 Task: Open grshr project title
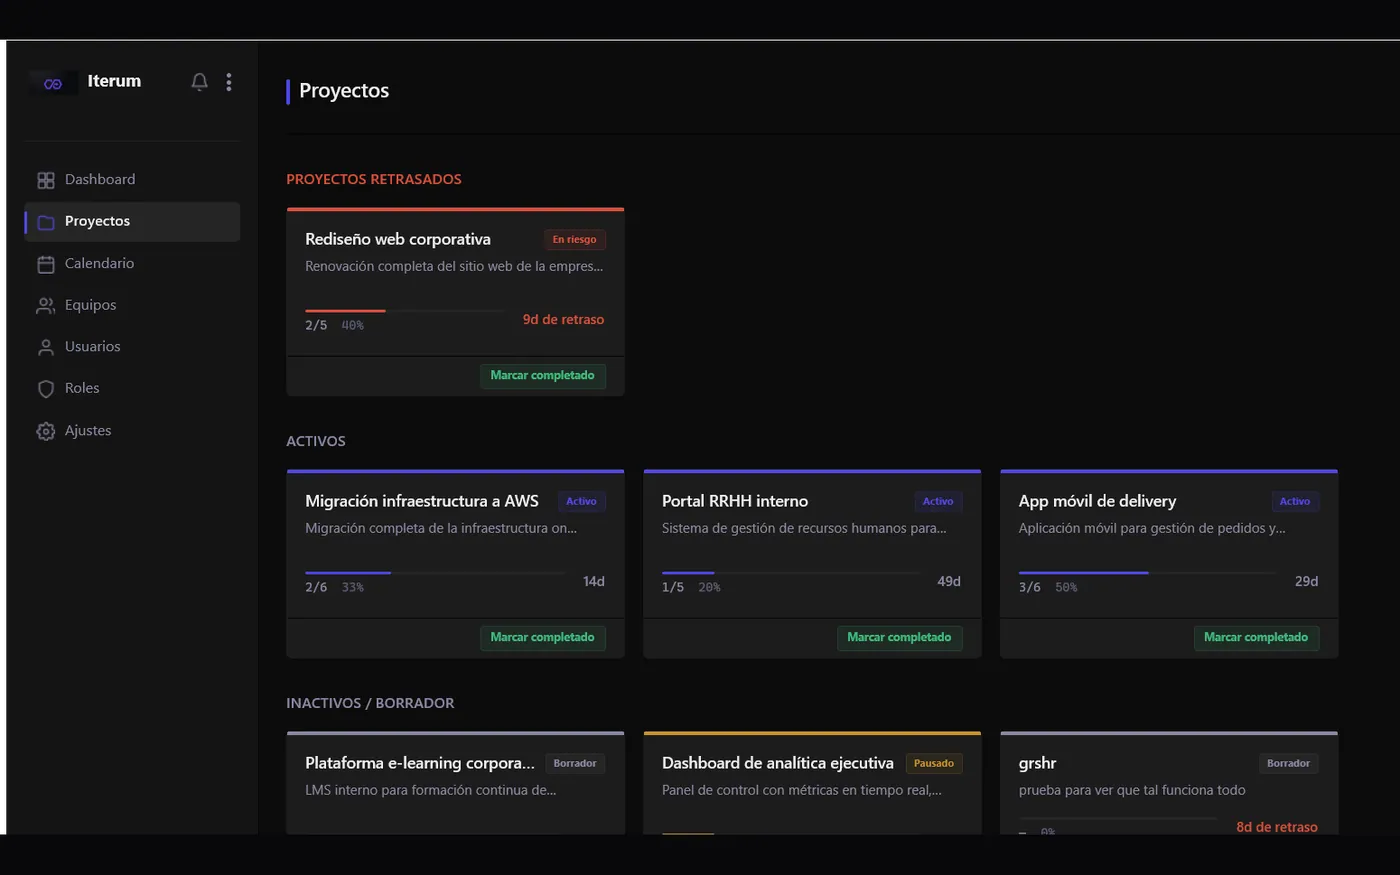(x=1037, y=763)
